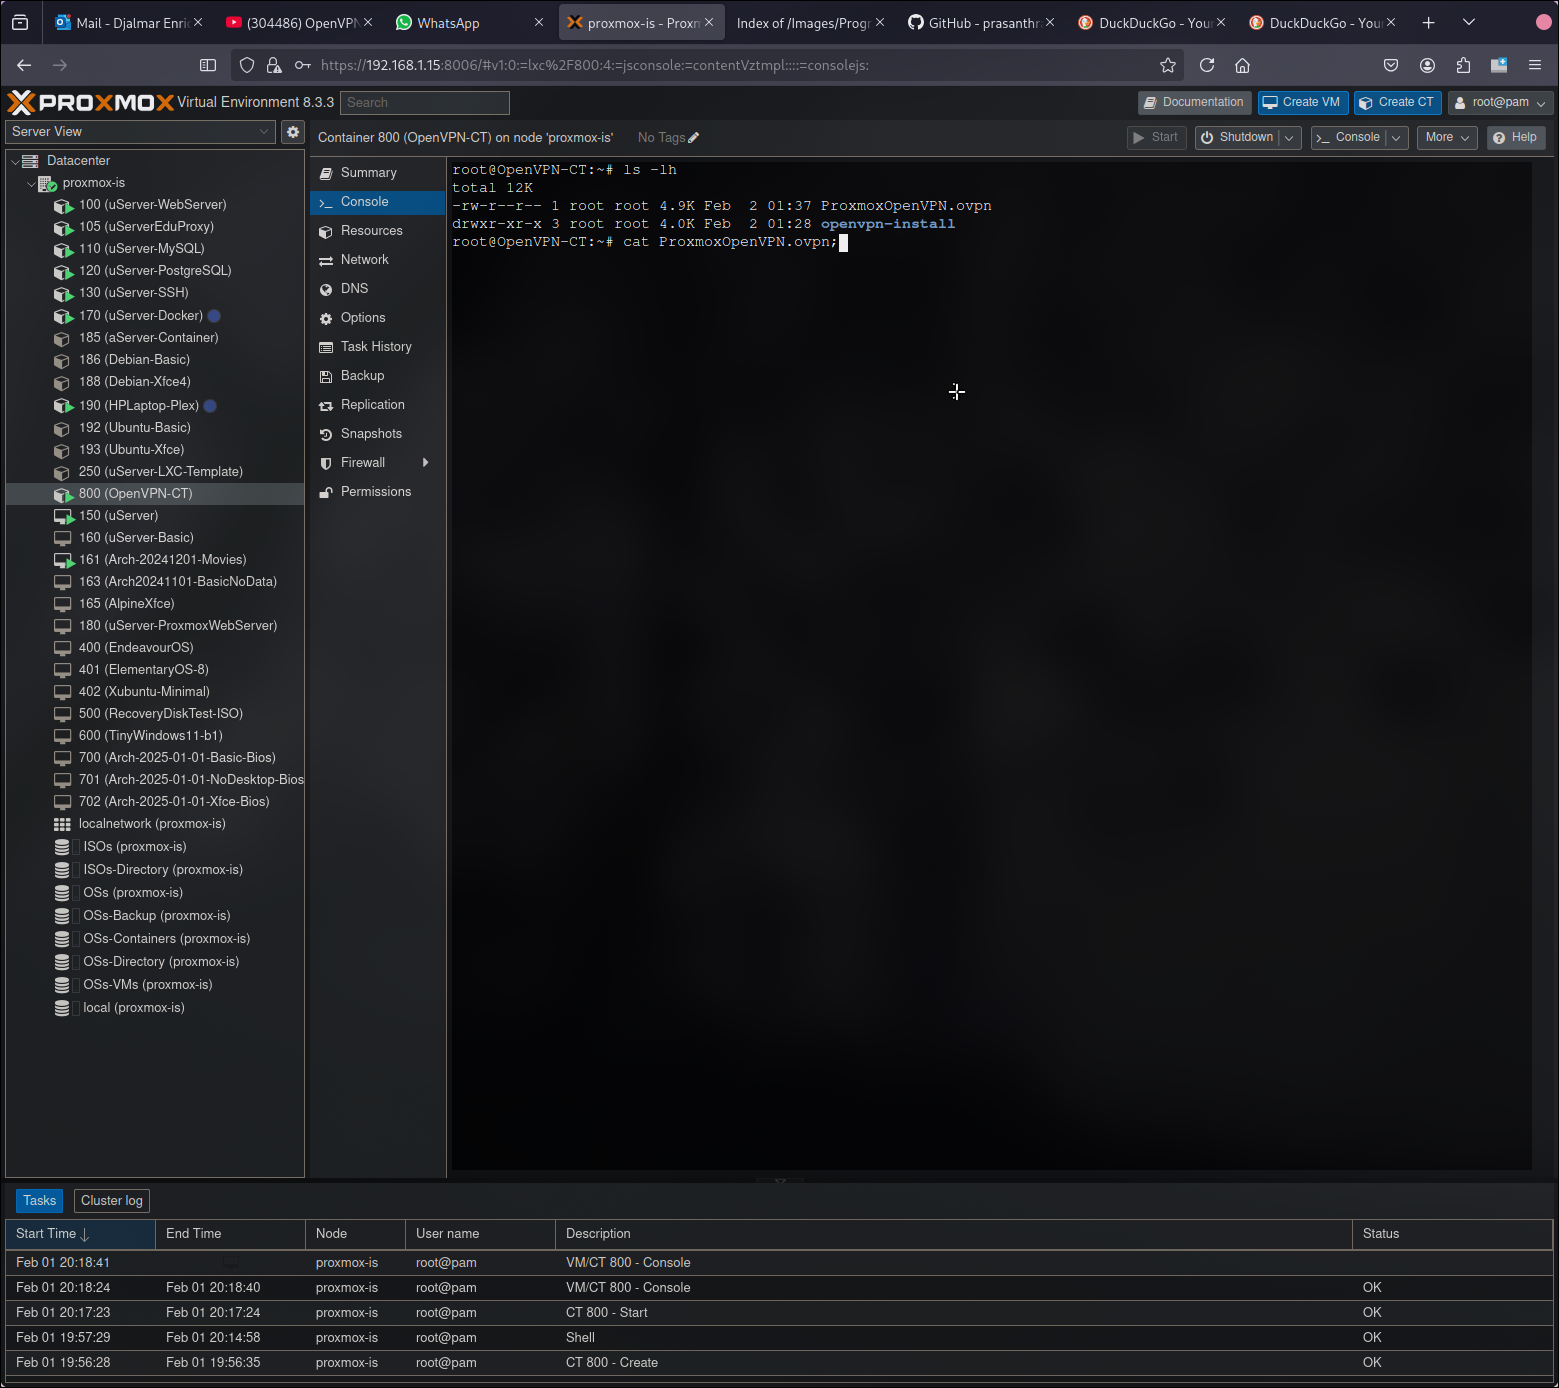Reload the page using the refresh icon
1559x1388 pixels.
click(1207, 65)
